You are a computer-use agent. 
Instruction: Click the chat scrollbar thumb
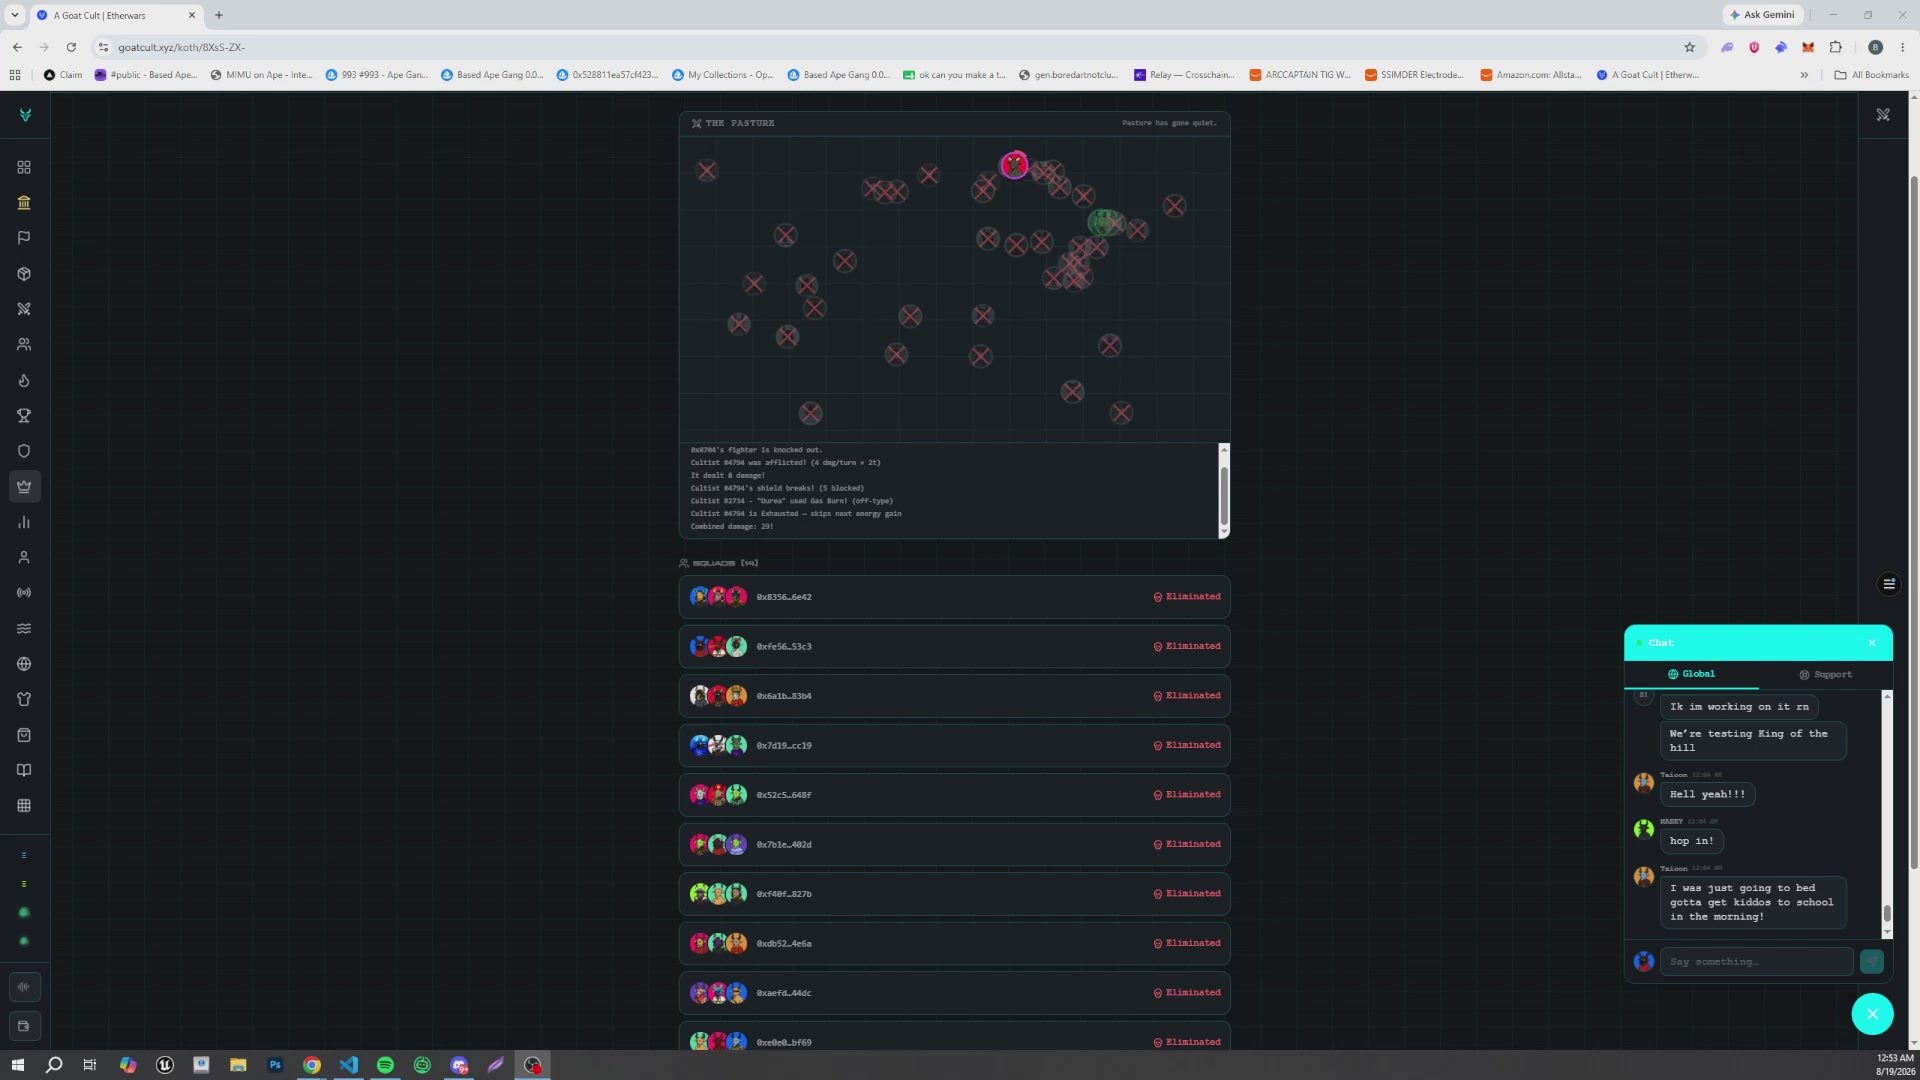click(x=1887, y=913)
